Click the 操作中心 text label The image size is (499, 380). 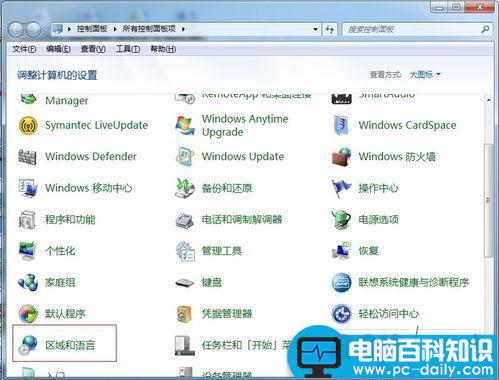click(379, 188)
